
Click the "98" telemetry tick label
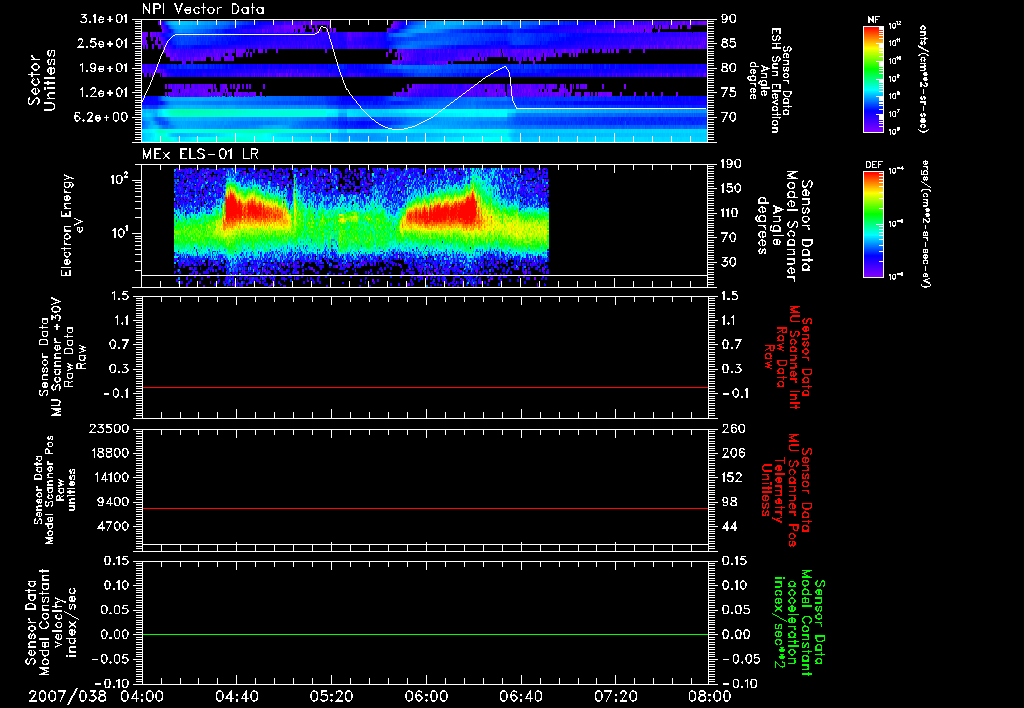729,502
